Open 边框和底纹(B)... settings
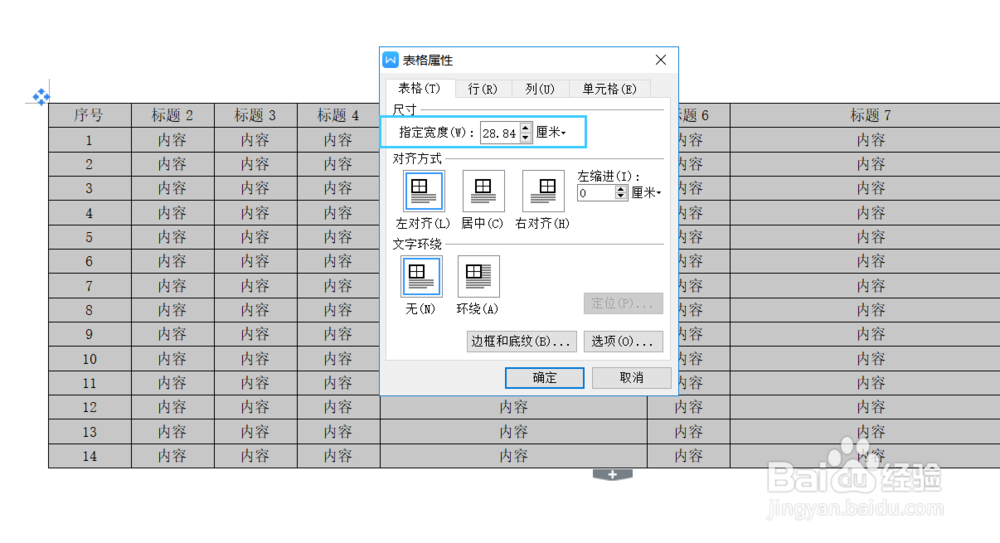Image resolution: width=1000 pixels, height=543 pixels. tap(522, 341)
